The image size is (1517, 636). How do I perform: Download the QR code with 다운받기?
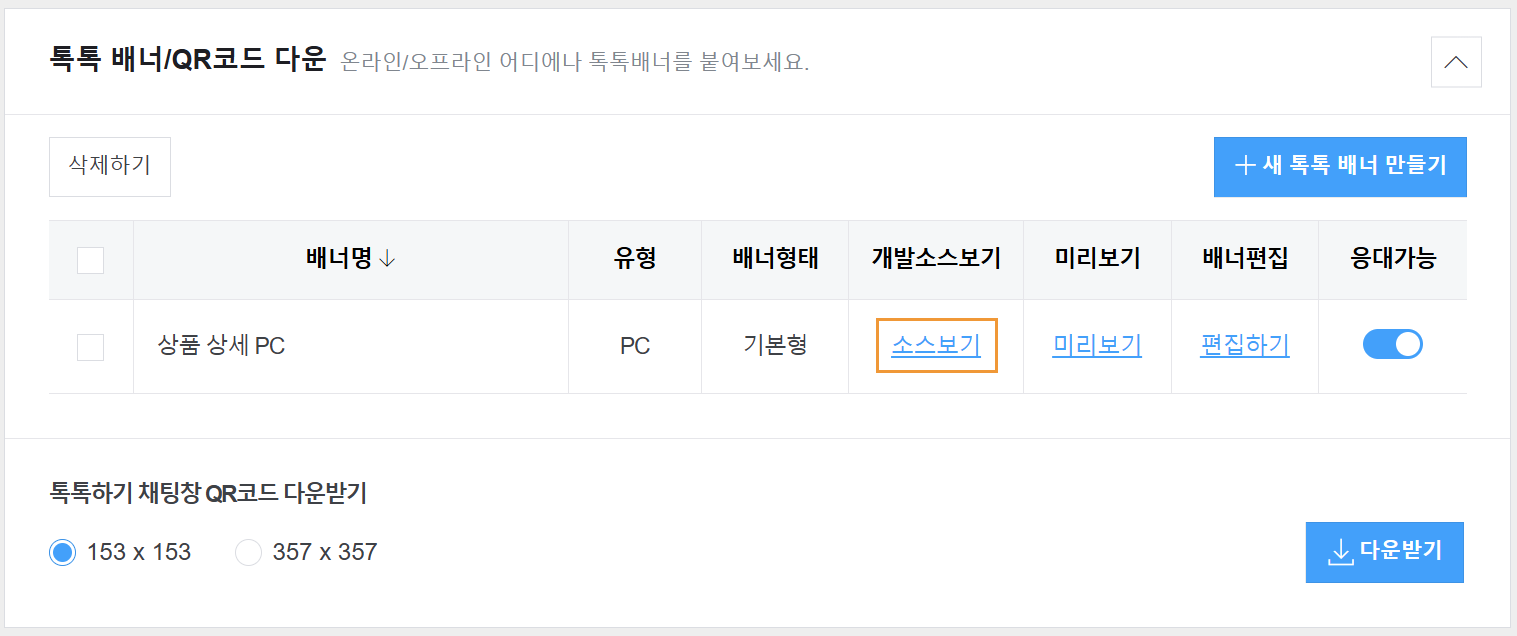[x=1384, y=551]
